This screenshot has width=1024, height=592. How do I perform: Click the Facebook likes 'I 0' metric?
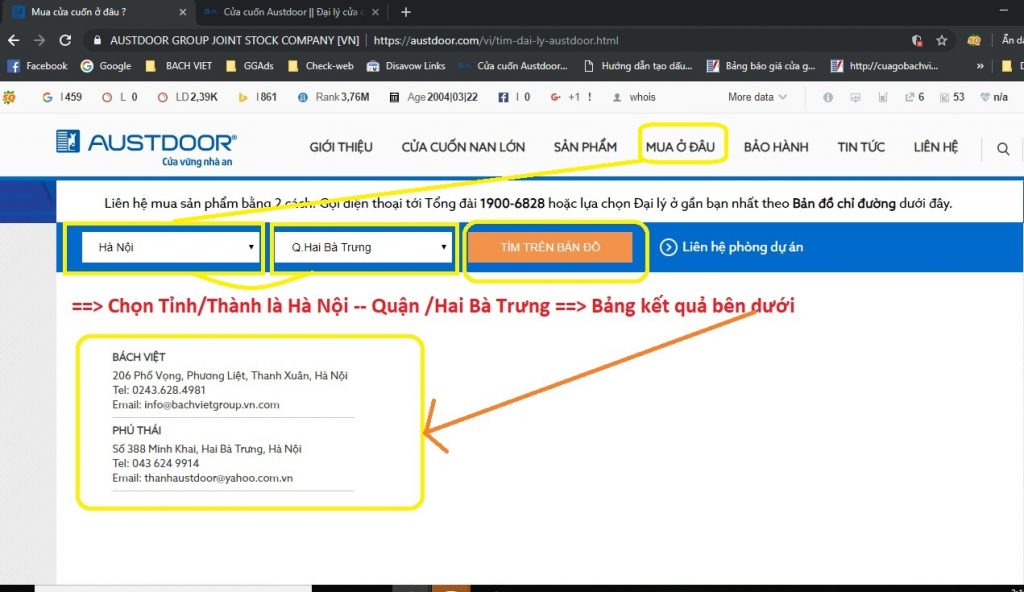point(514,97)
